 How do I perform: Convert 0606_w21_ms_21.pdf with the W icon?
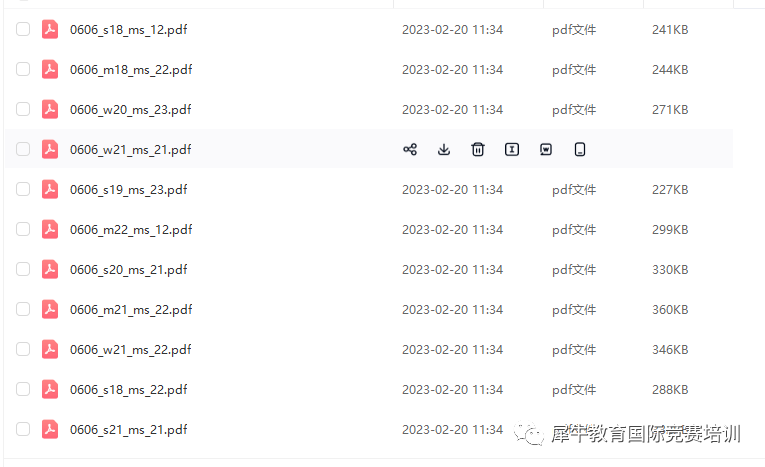pyautogui.click(x=546, y=149)
